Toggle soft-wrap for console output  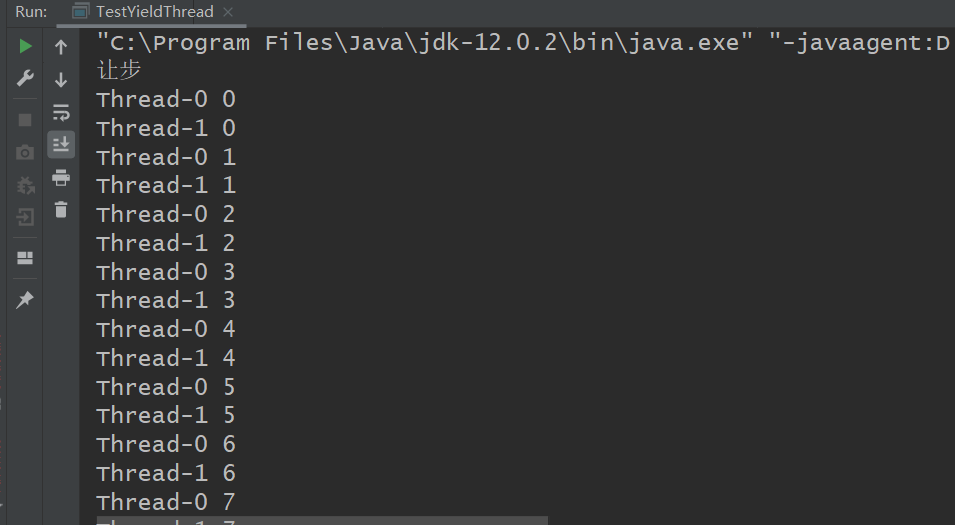click(61, 112)
